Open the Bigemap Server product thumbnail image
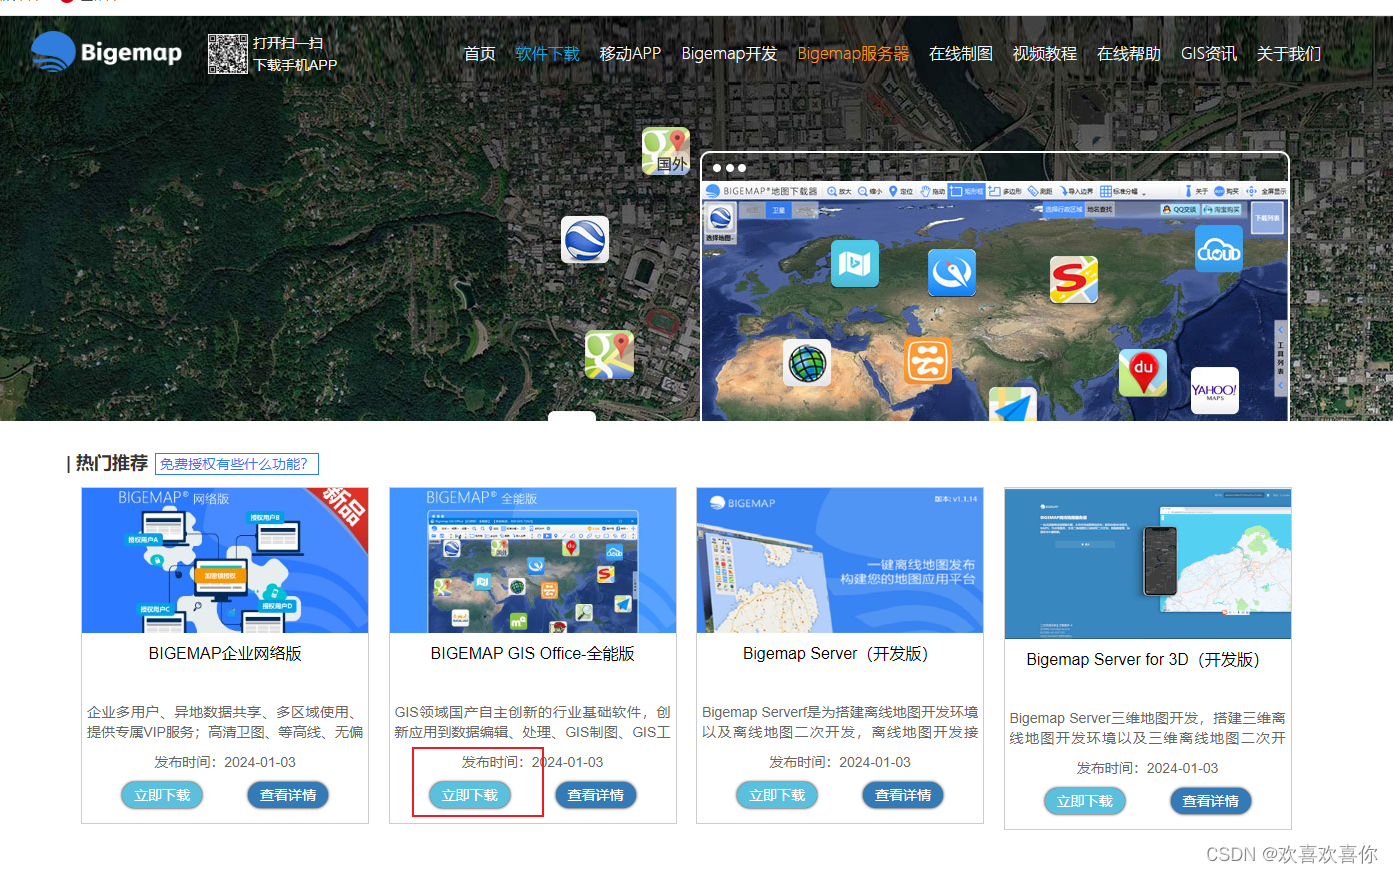 [x=840, y=560]
